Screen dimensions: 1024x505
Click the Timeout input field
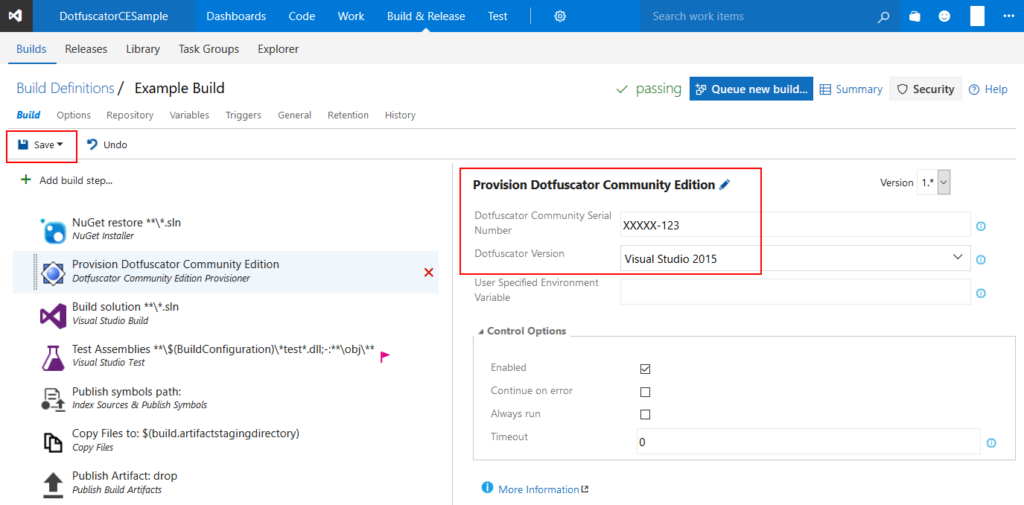[808, 442]
